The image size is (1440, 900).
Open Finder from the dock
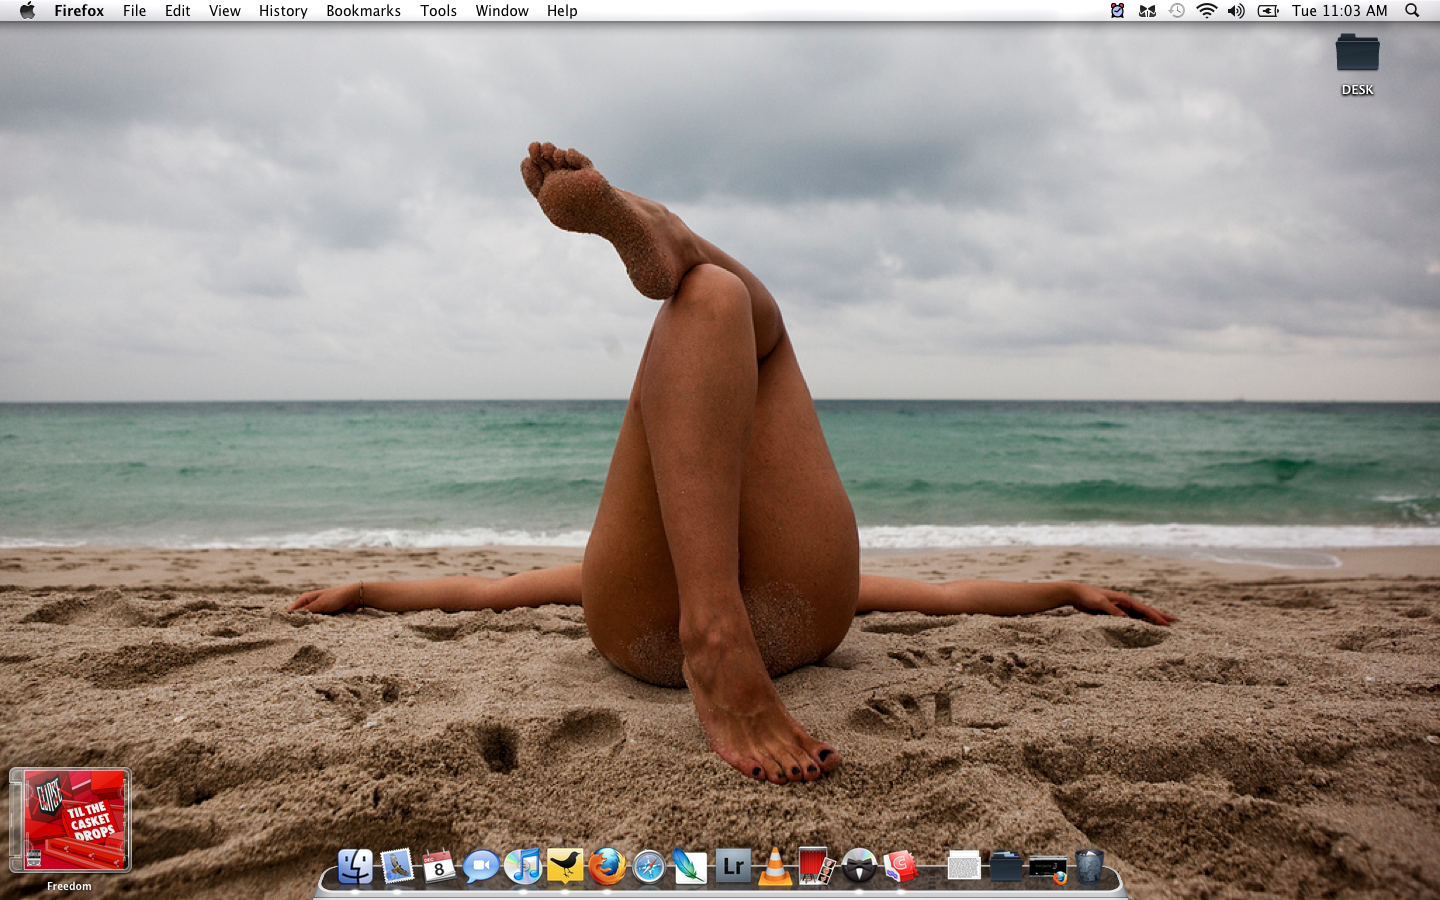(x=355, y=866)
